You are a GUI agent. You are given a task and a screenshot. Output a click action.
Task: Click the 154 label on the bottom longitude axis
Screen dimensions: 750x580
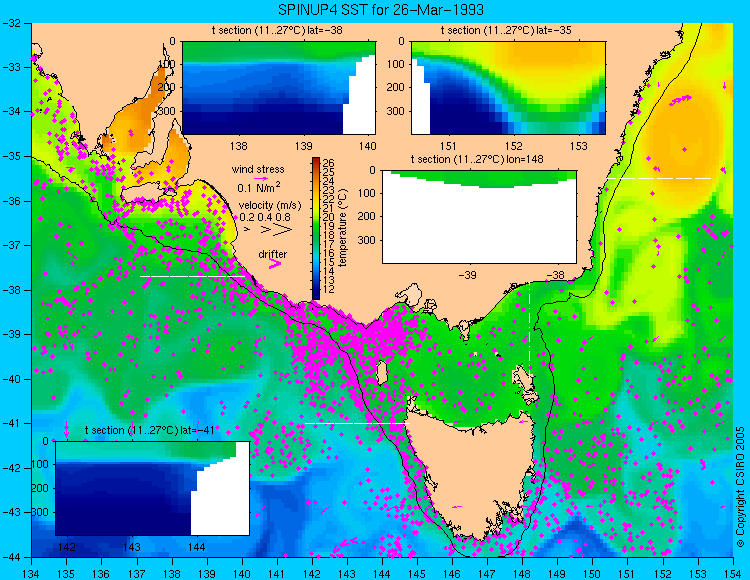[x=733, y=574]
